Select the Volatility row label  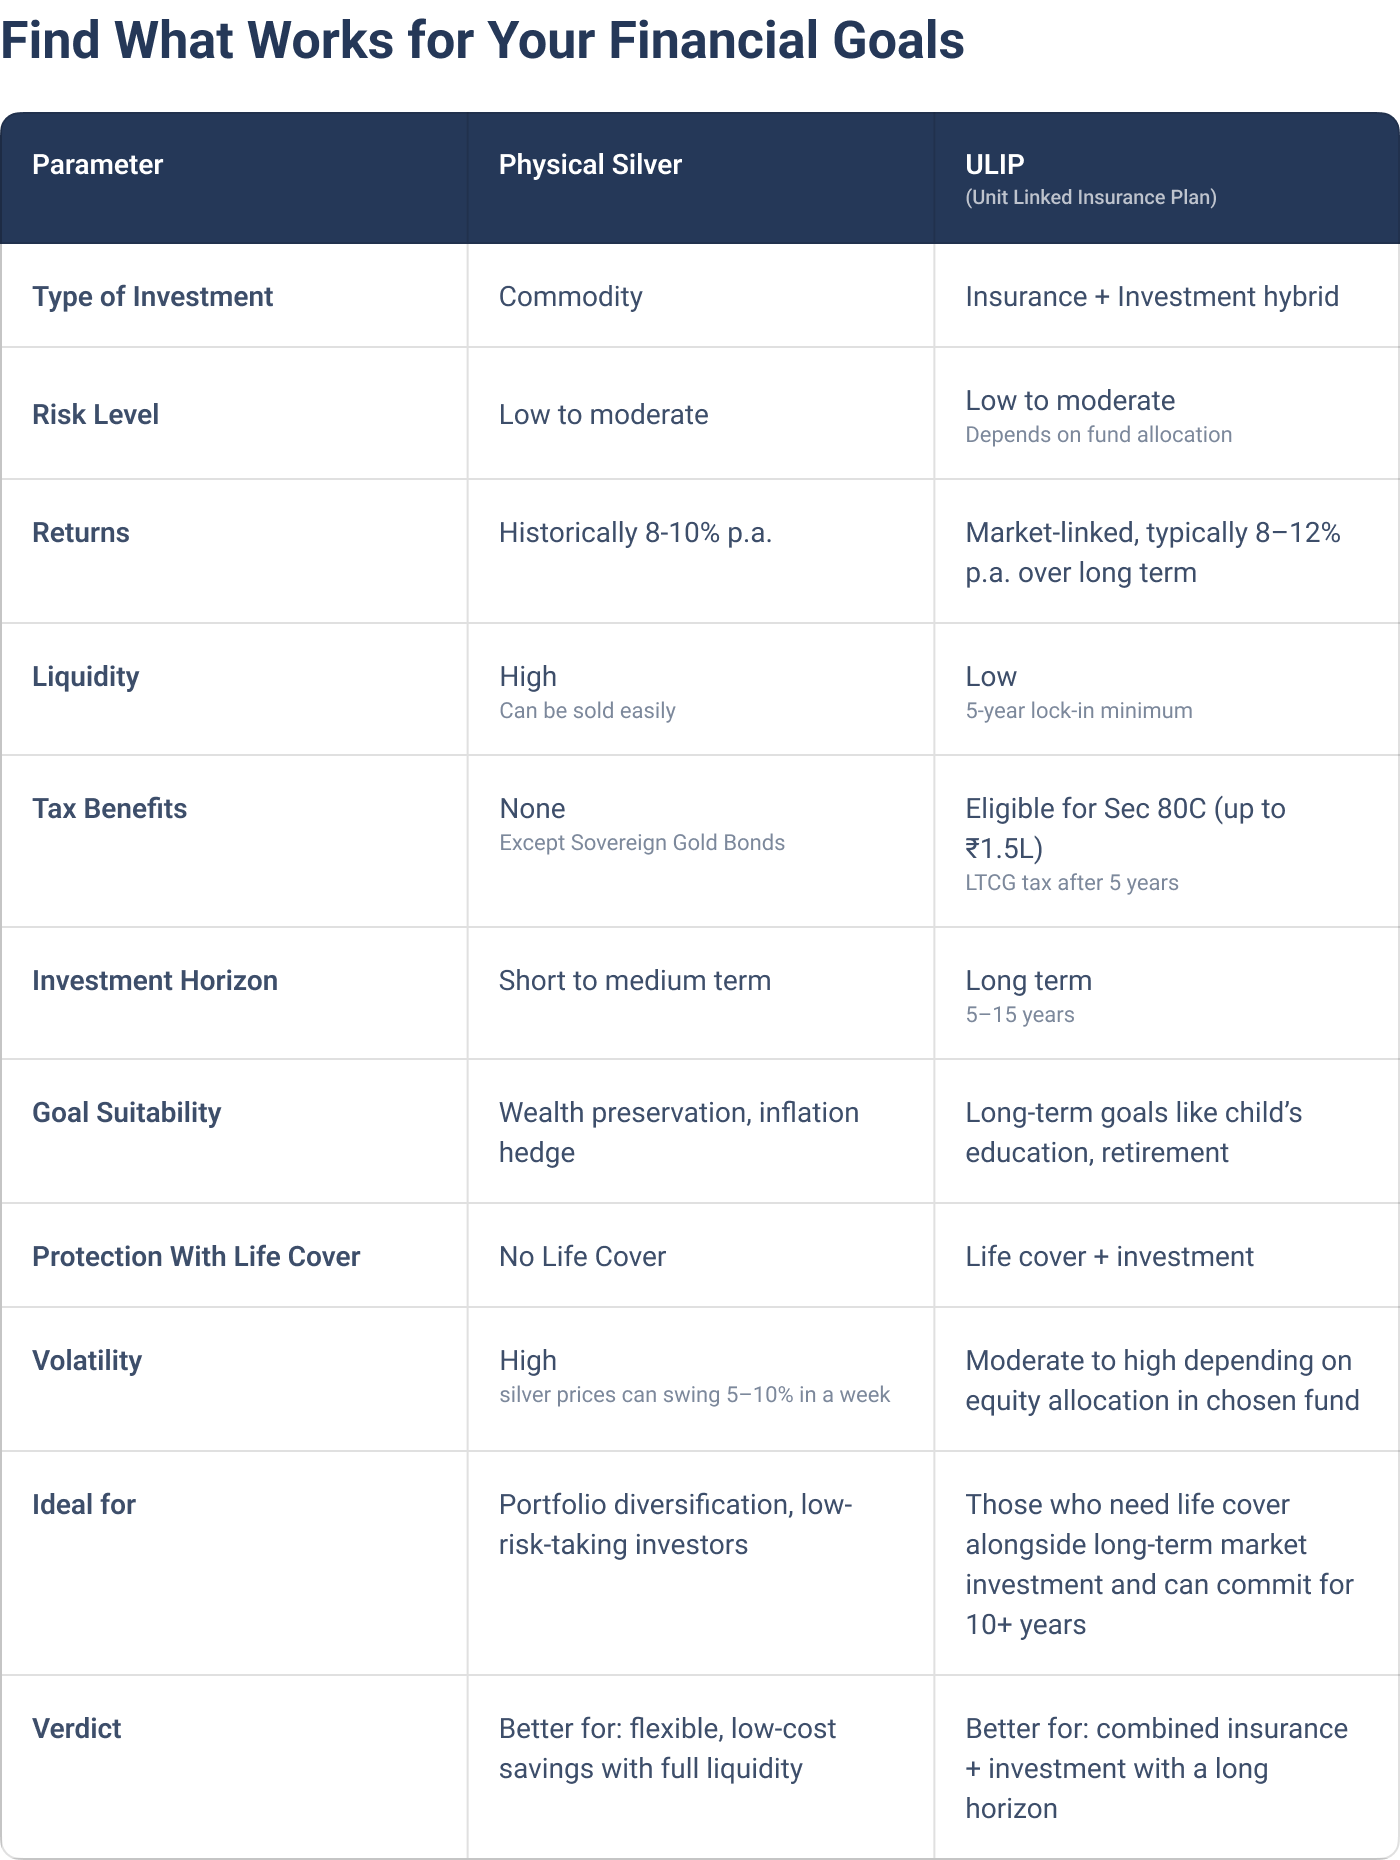point(87,1361)
